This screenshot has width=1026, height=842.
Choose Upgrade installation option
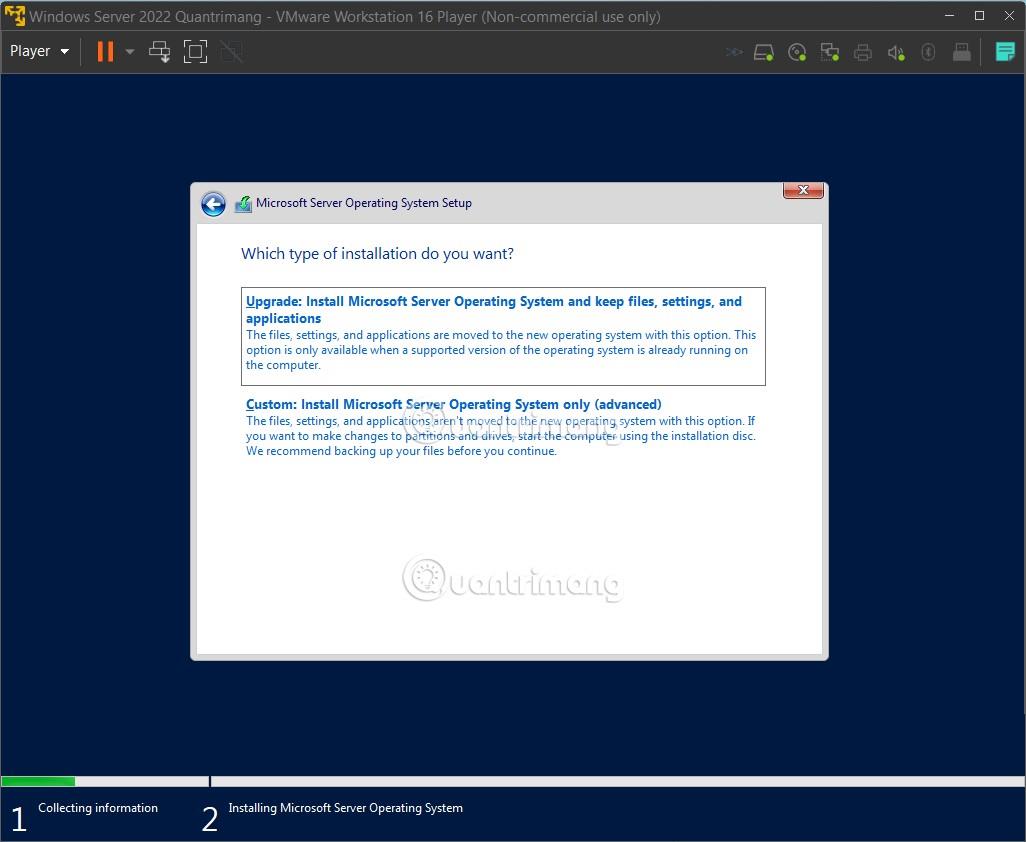(503, 336)
